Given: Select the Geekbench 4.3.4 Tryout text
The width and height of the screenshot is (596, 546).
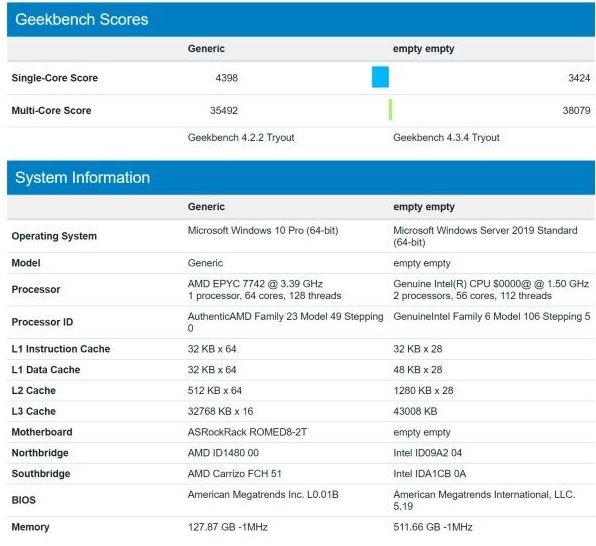Looking at the screenshot, I should [x=446, y=137].
